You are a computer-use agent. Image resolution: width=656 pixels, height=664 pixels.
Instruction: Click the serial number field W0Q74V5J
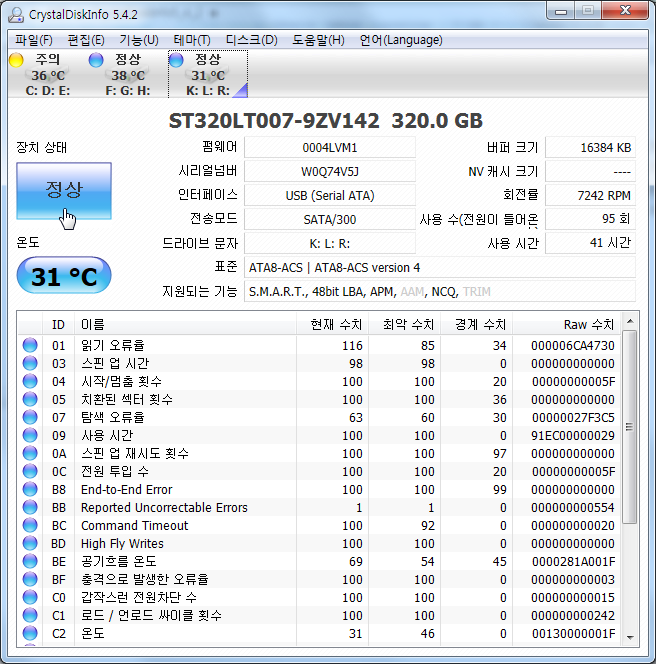click(x=330, y=172)
